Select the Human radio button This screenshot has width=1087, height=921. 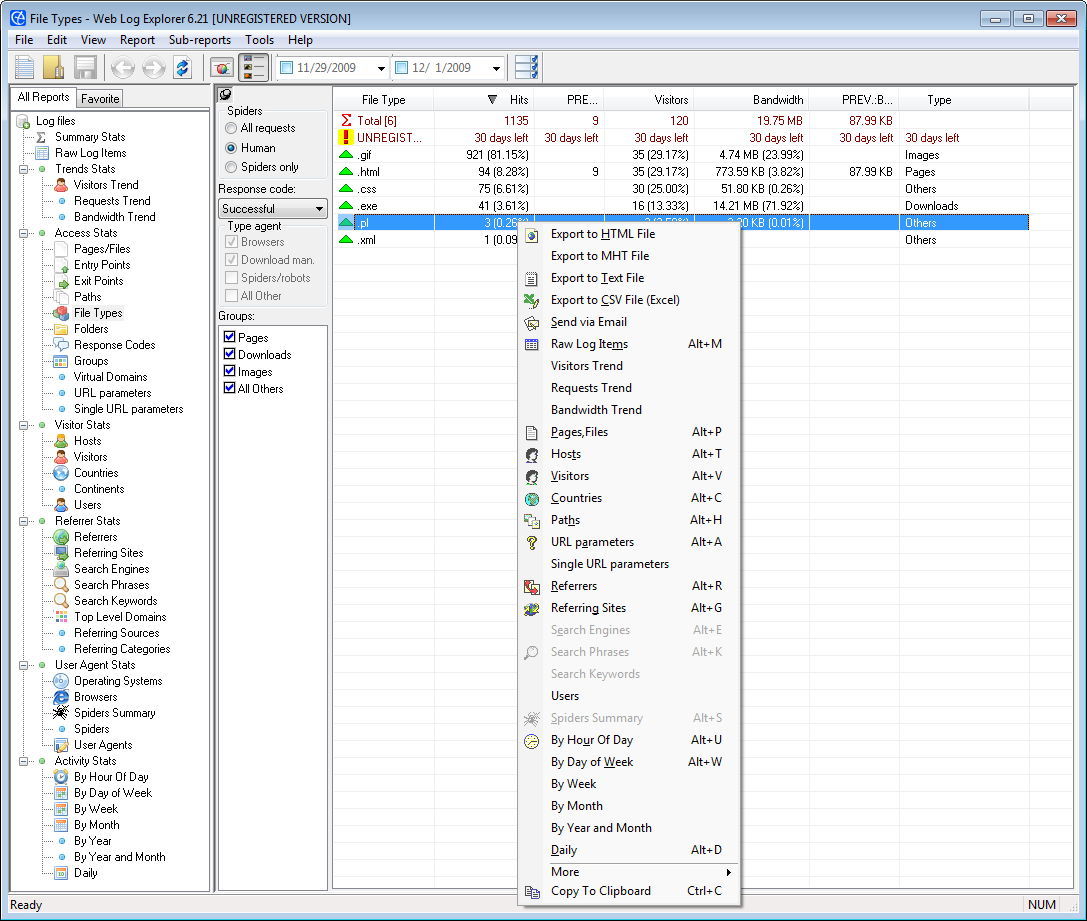pos(231,148)
